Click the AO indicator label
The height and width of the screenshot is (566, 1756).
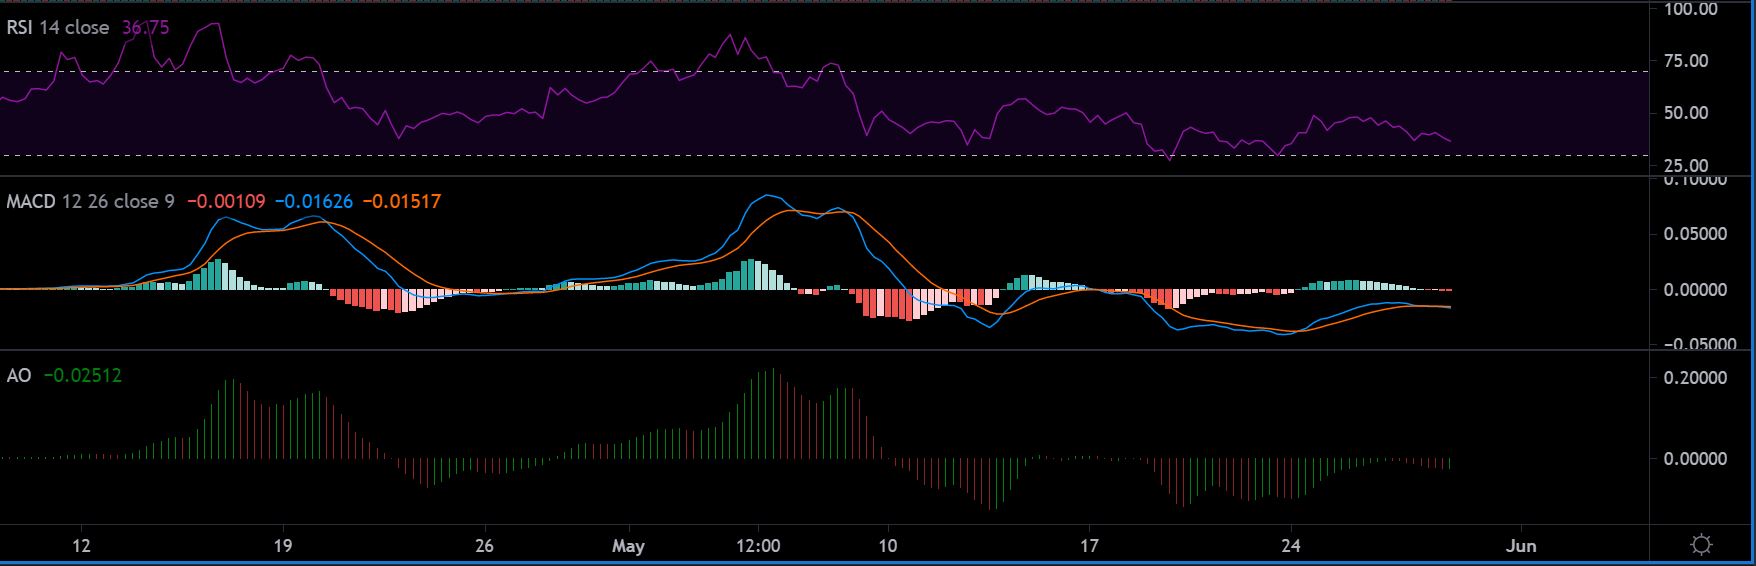tap(19, 376)
